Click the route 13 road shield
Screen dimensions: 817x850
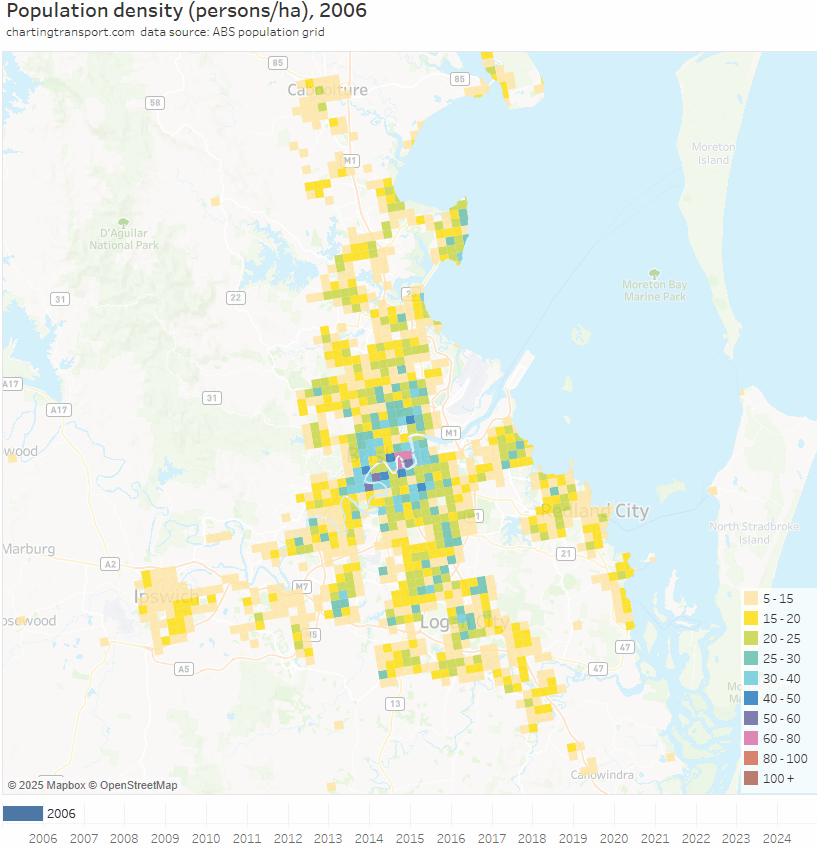point(395,704)
